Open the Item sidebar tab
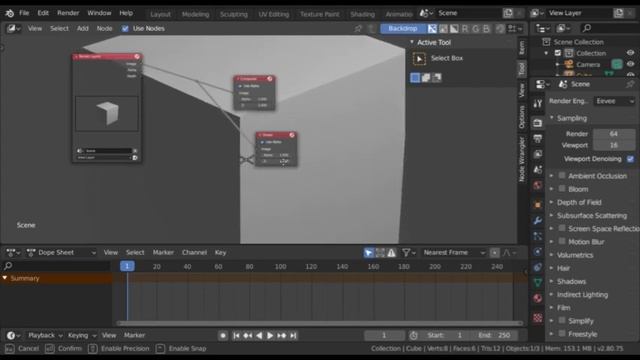640x360 pixels. 522,48
